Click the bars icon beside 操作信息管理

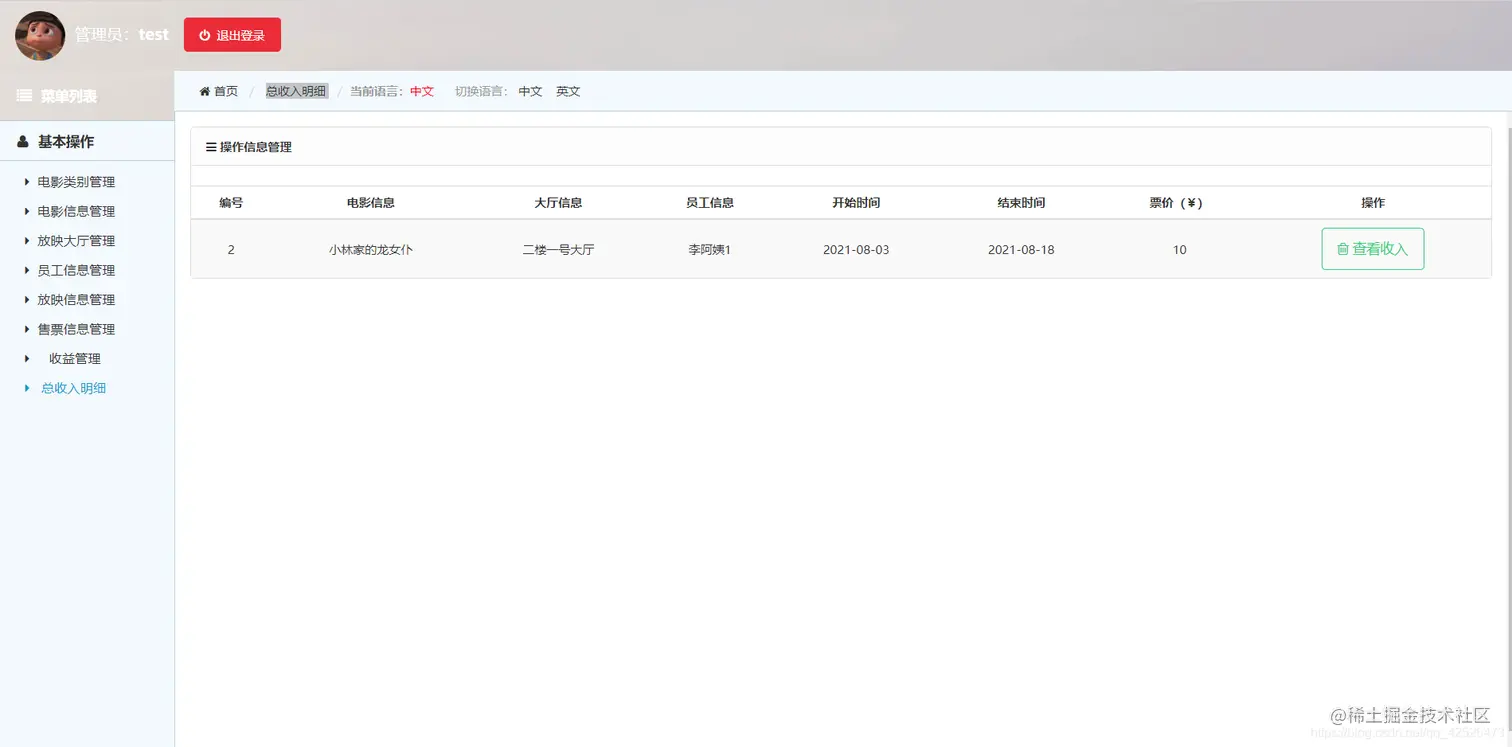[211, 147]
